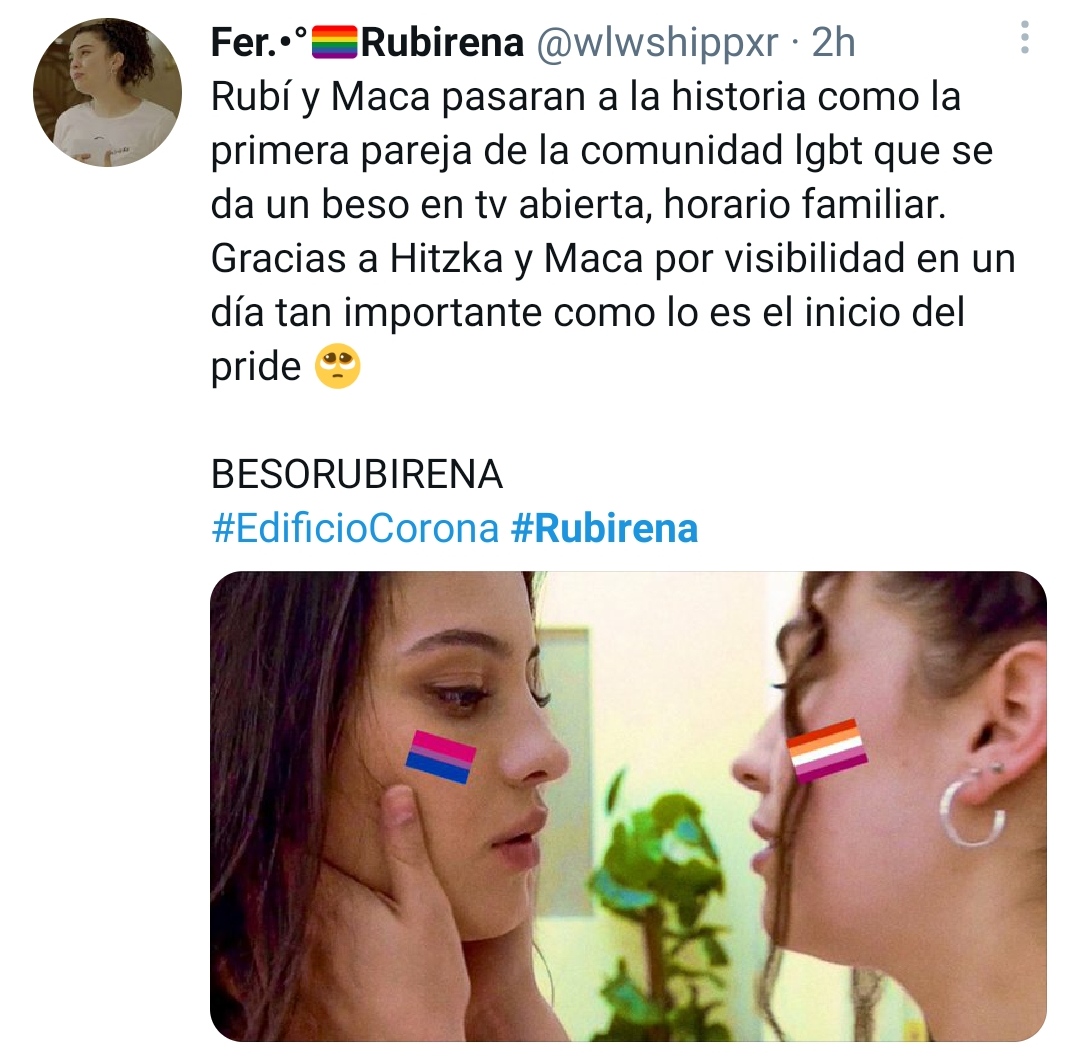Image resolution: width=1080 pixels, height=1062 pixels.
Task: Open the @wlwshippxr handle link
Action: pyautogui.click(x=657, y=43)
